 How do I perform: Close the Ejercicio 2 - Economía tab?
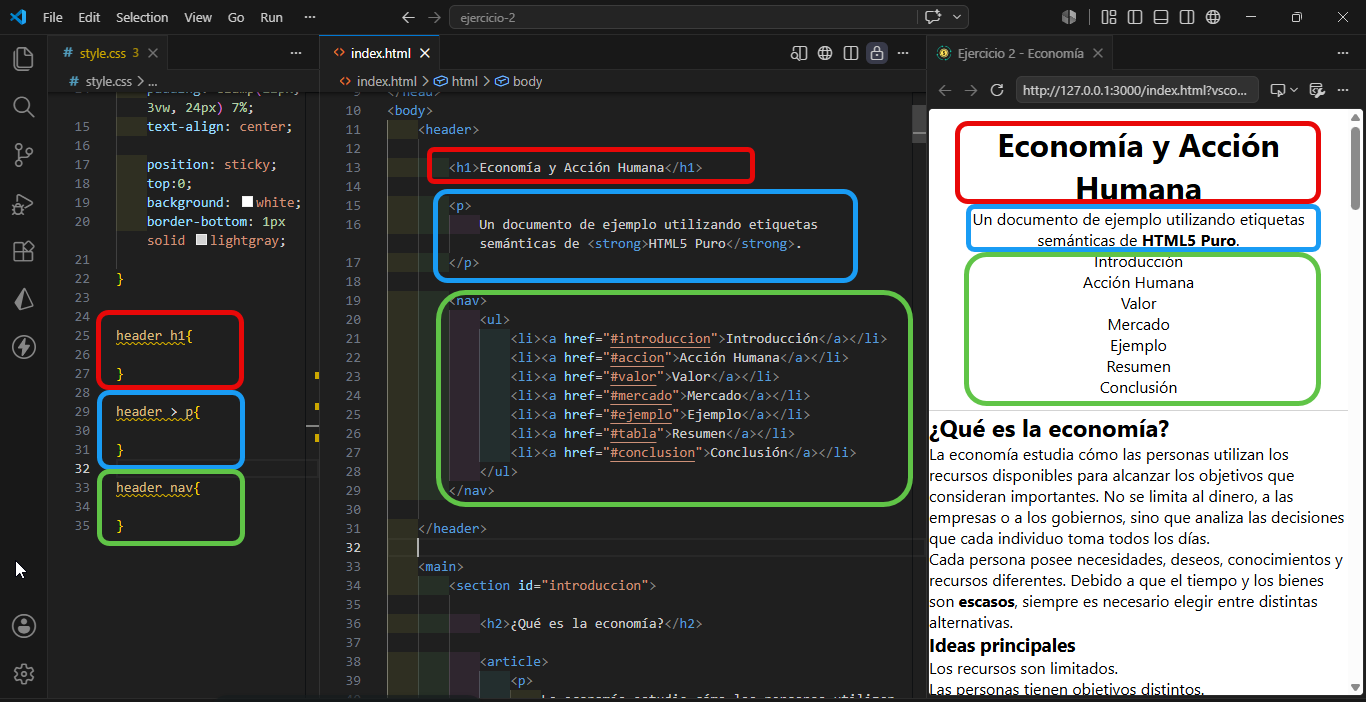click(x=1097, y=53)
